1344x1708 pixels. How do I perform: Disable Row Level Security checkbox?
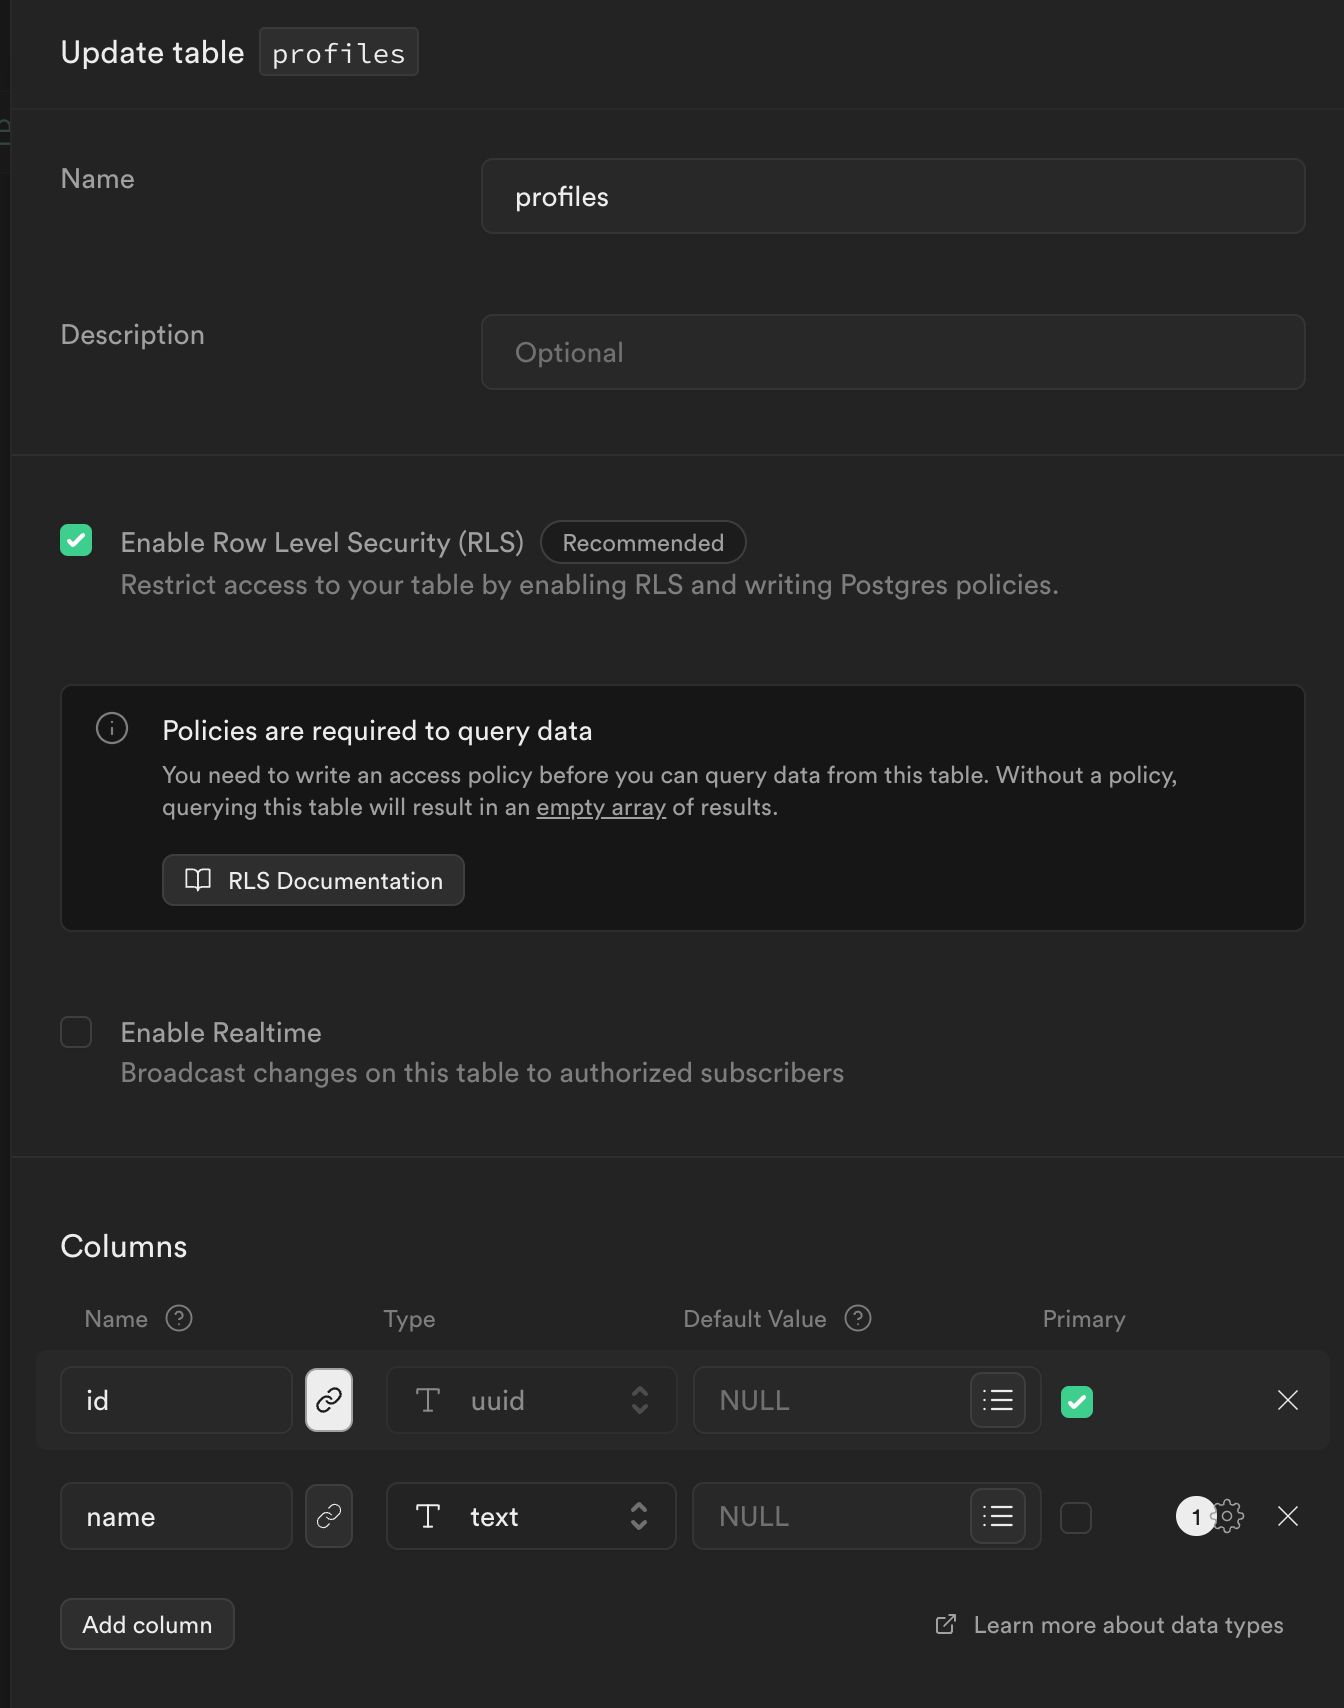click(x=76, y=540)
